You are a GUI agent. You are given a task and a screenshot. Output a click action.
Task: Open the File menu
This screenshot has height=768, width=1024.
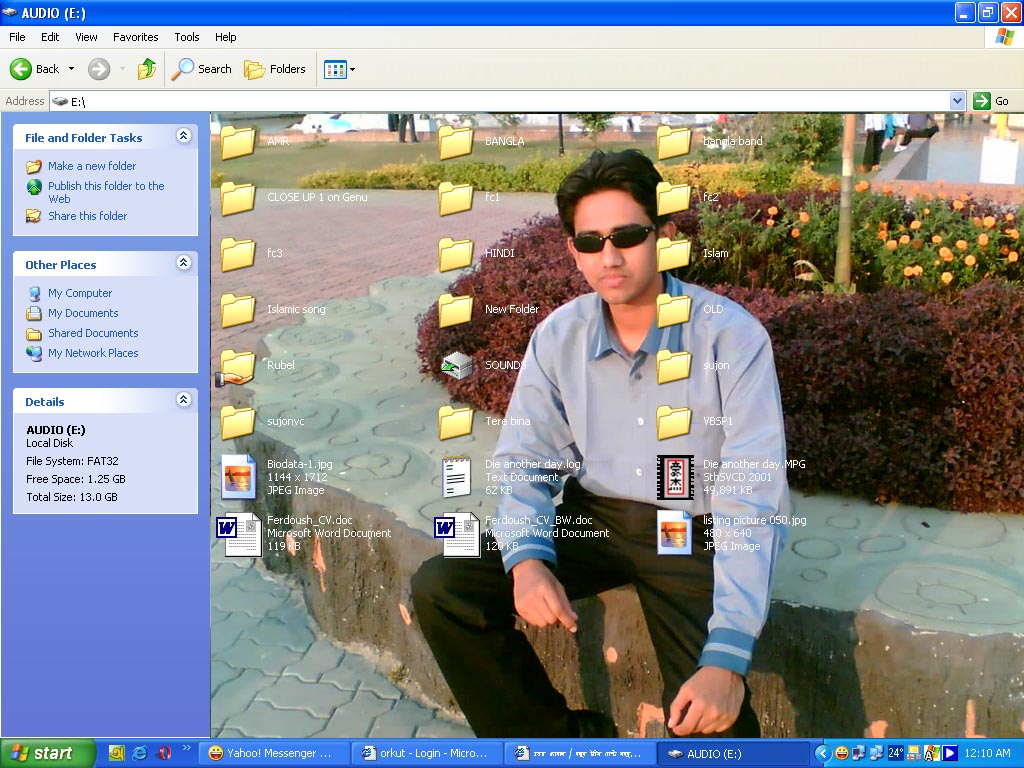click(17, 37)
